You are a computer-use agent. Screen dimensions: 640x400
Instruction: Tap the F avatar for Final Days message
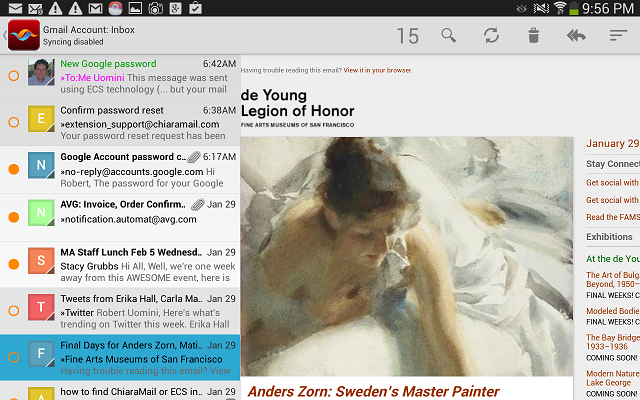(x=41, y=353)
